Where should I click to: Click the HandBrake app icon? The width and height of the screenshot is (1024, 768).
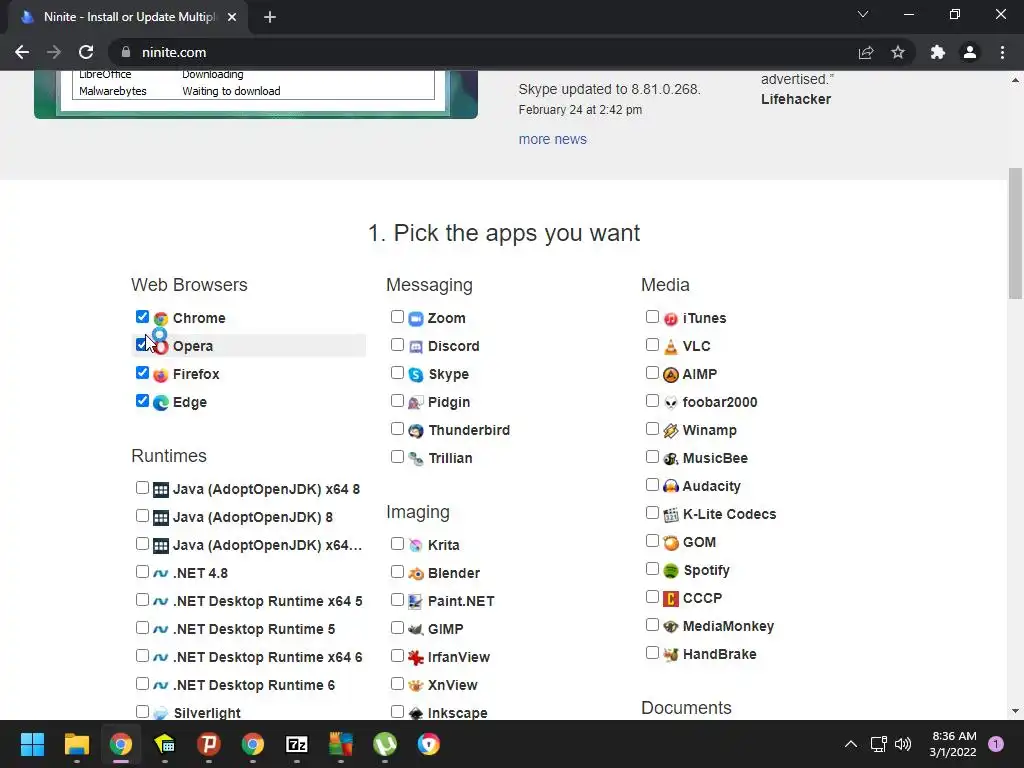[x=671, y=654]
